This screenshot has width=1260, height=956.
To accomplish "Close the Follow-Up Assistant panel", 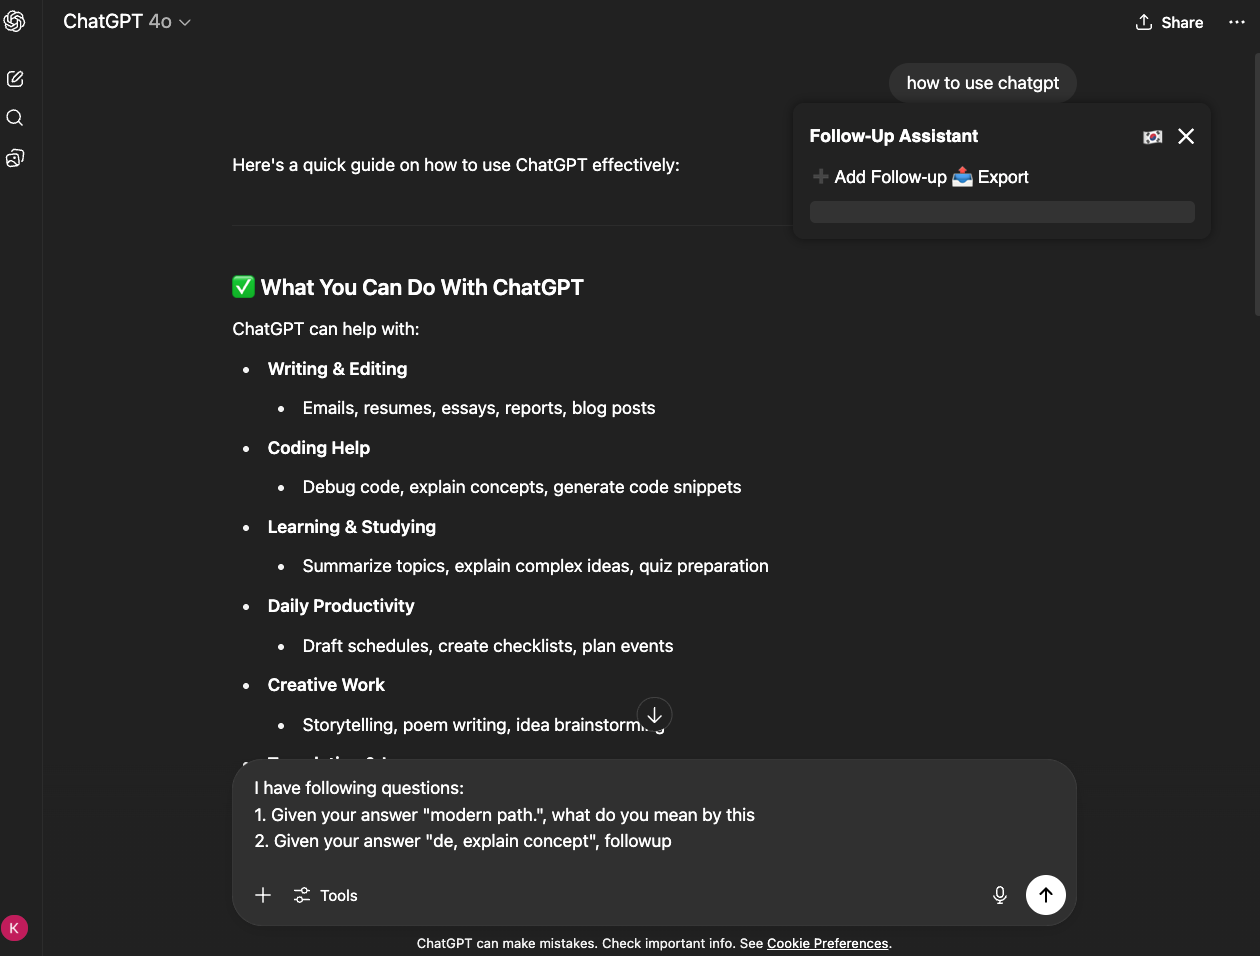I will tap(1186, 136).
